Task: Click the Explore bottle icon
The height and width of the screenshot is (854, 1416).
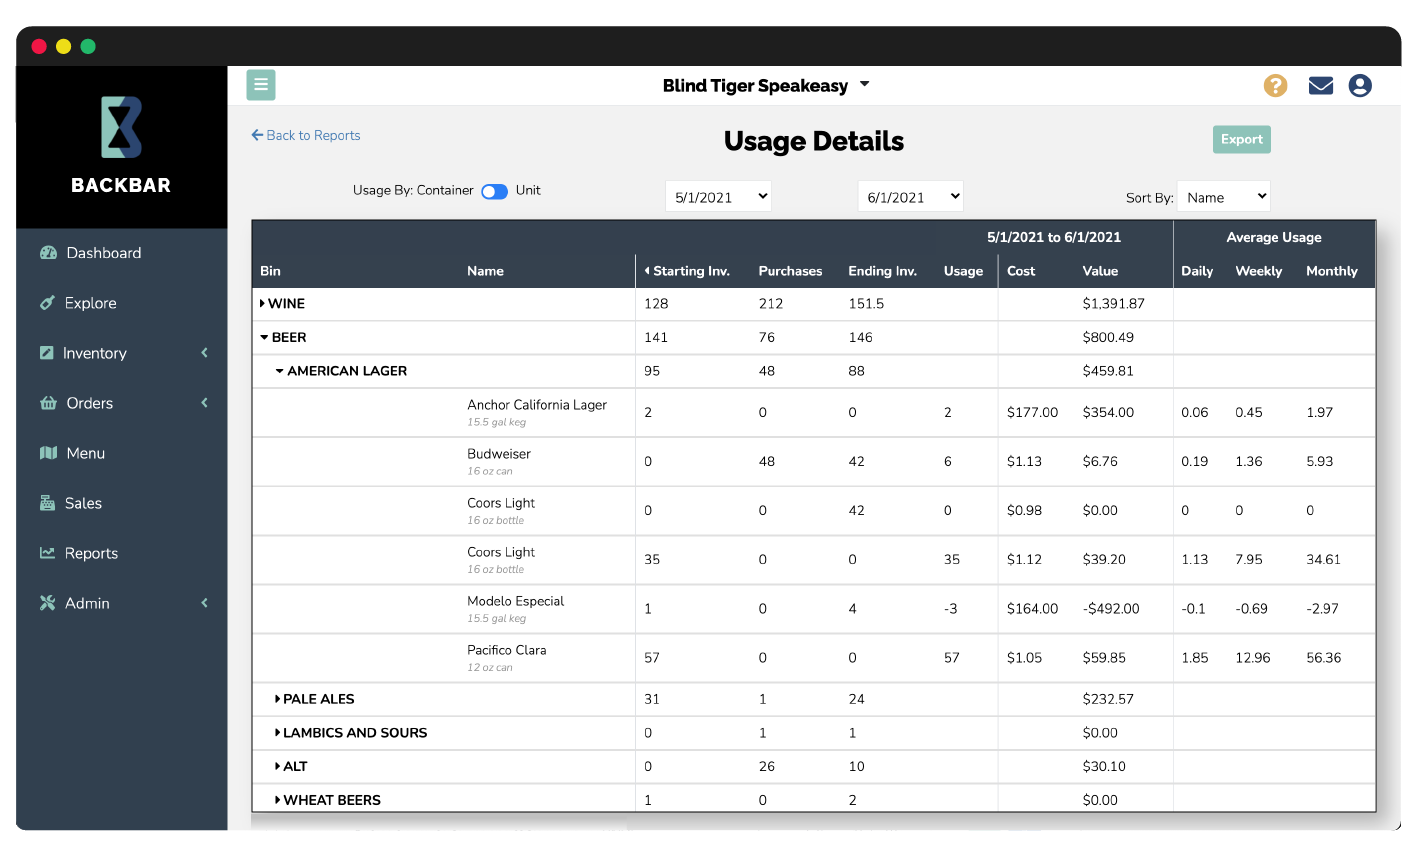Action: click(47, 303)
